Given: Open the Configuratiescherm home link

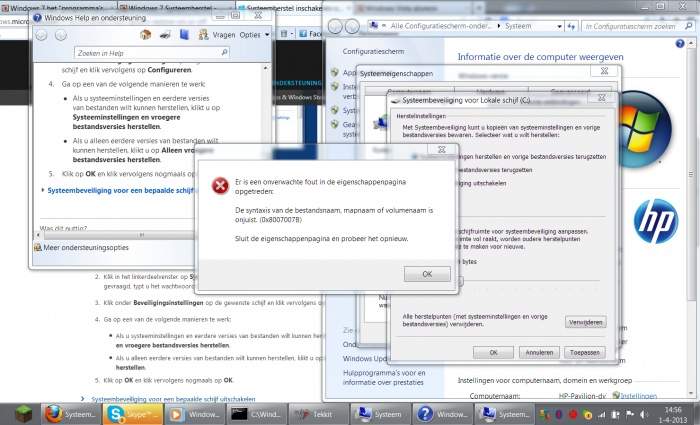Looking at the screenshot, I should point(373,51).
